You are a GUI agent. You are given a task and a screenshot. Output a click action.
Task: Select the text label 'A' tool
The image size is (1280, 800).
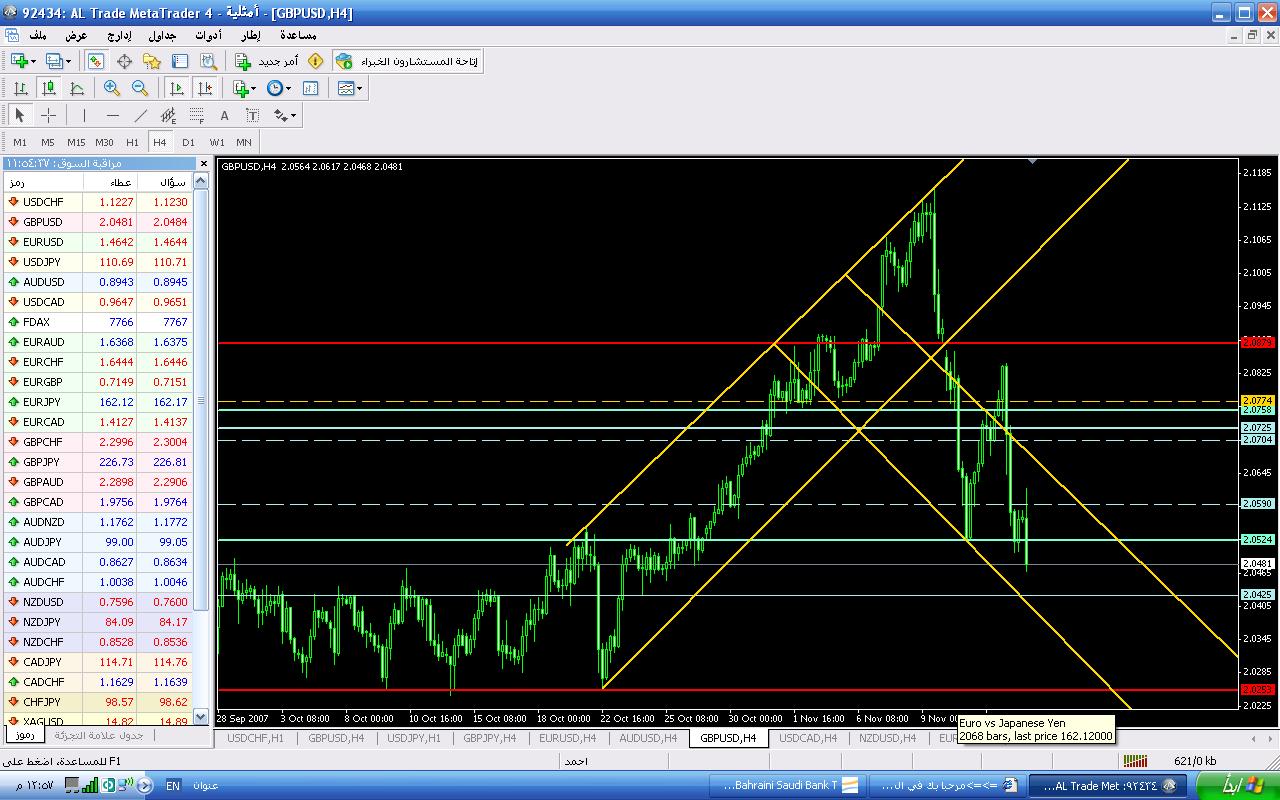224,115
